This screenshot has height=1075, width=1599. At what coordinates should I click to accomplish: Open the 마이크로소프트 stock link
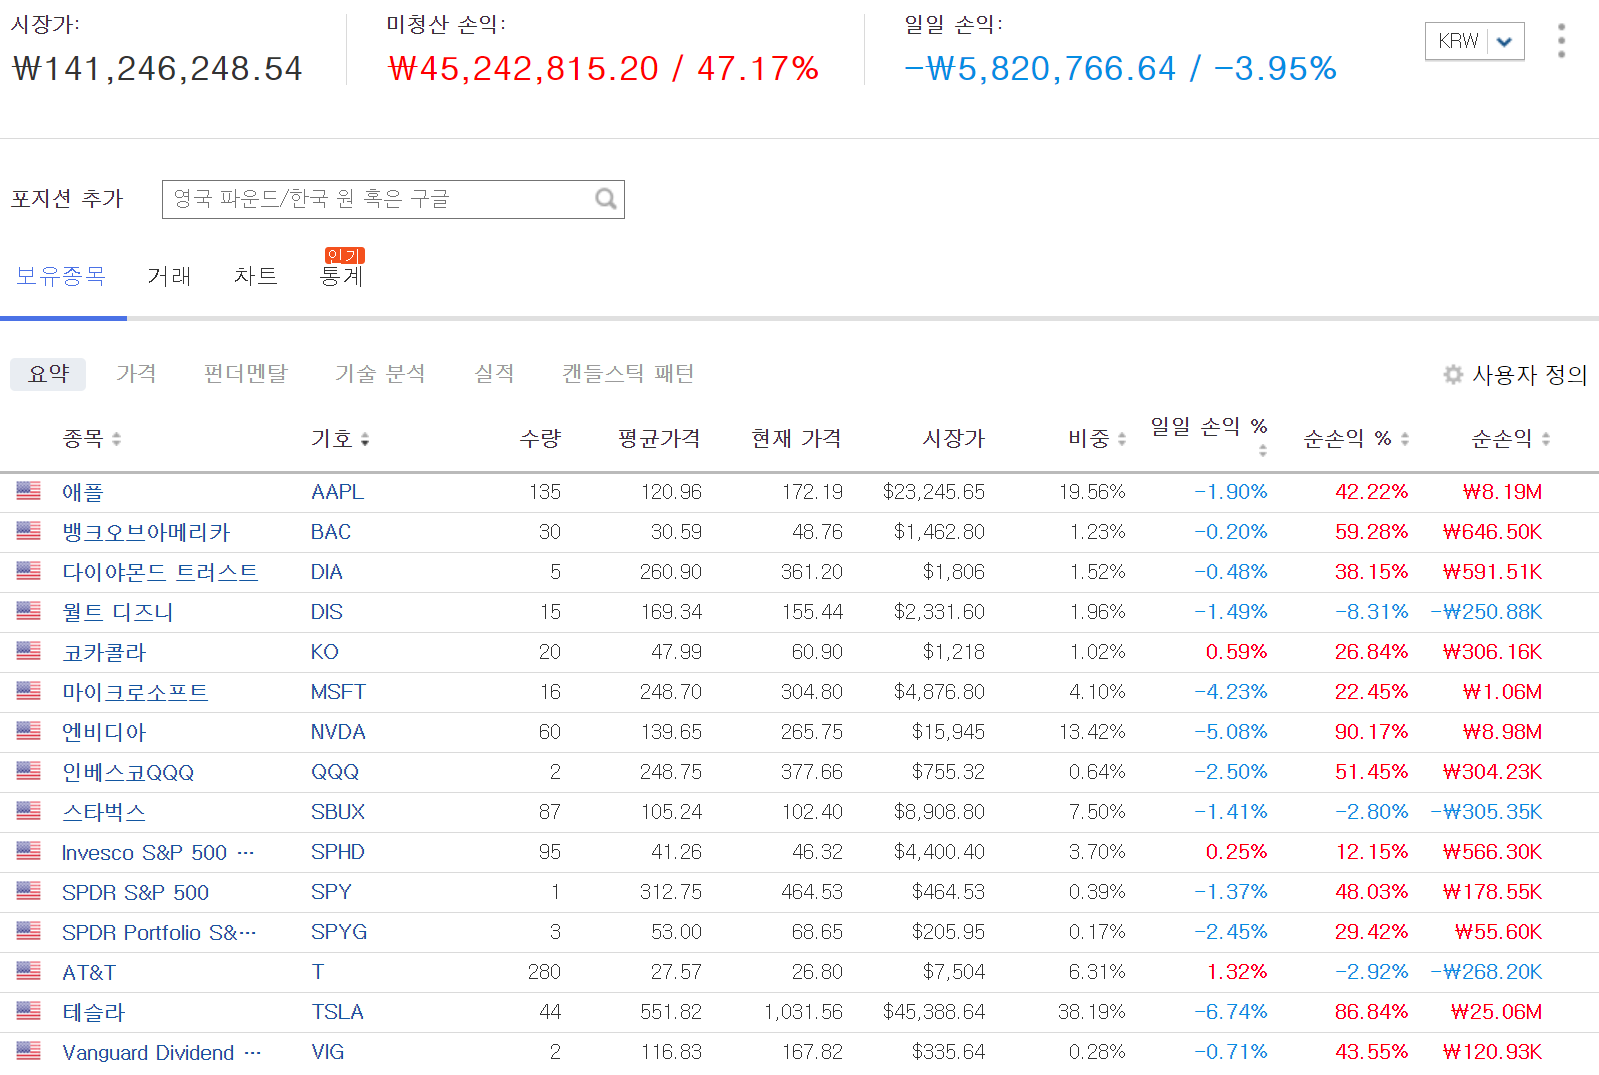click(x=135, y=692)
